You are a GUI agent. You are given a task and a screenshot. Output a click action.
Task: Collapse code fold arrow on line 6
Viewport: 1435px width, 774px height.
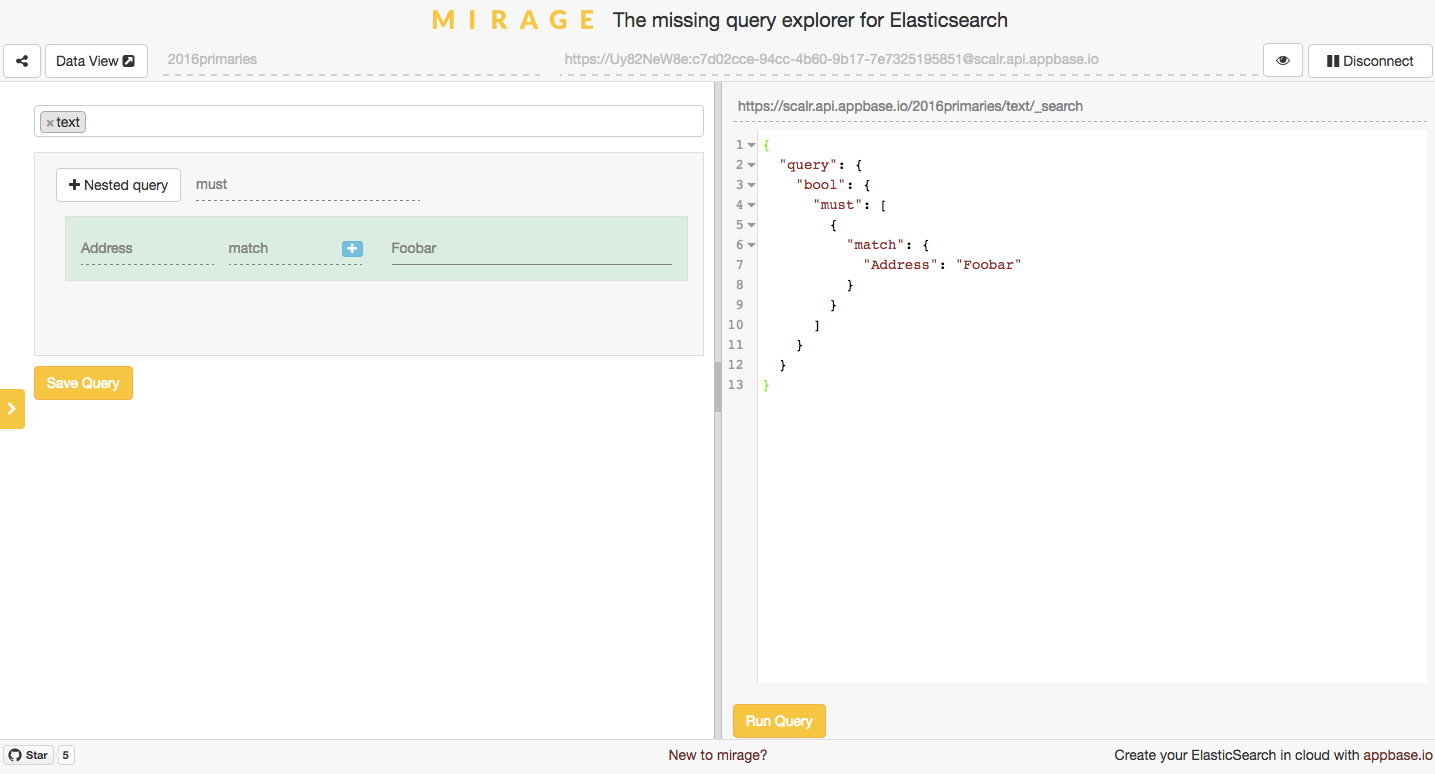tap(751, 245)
